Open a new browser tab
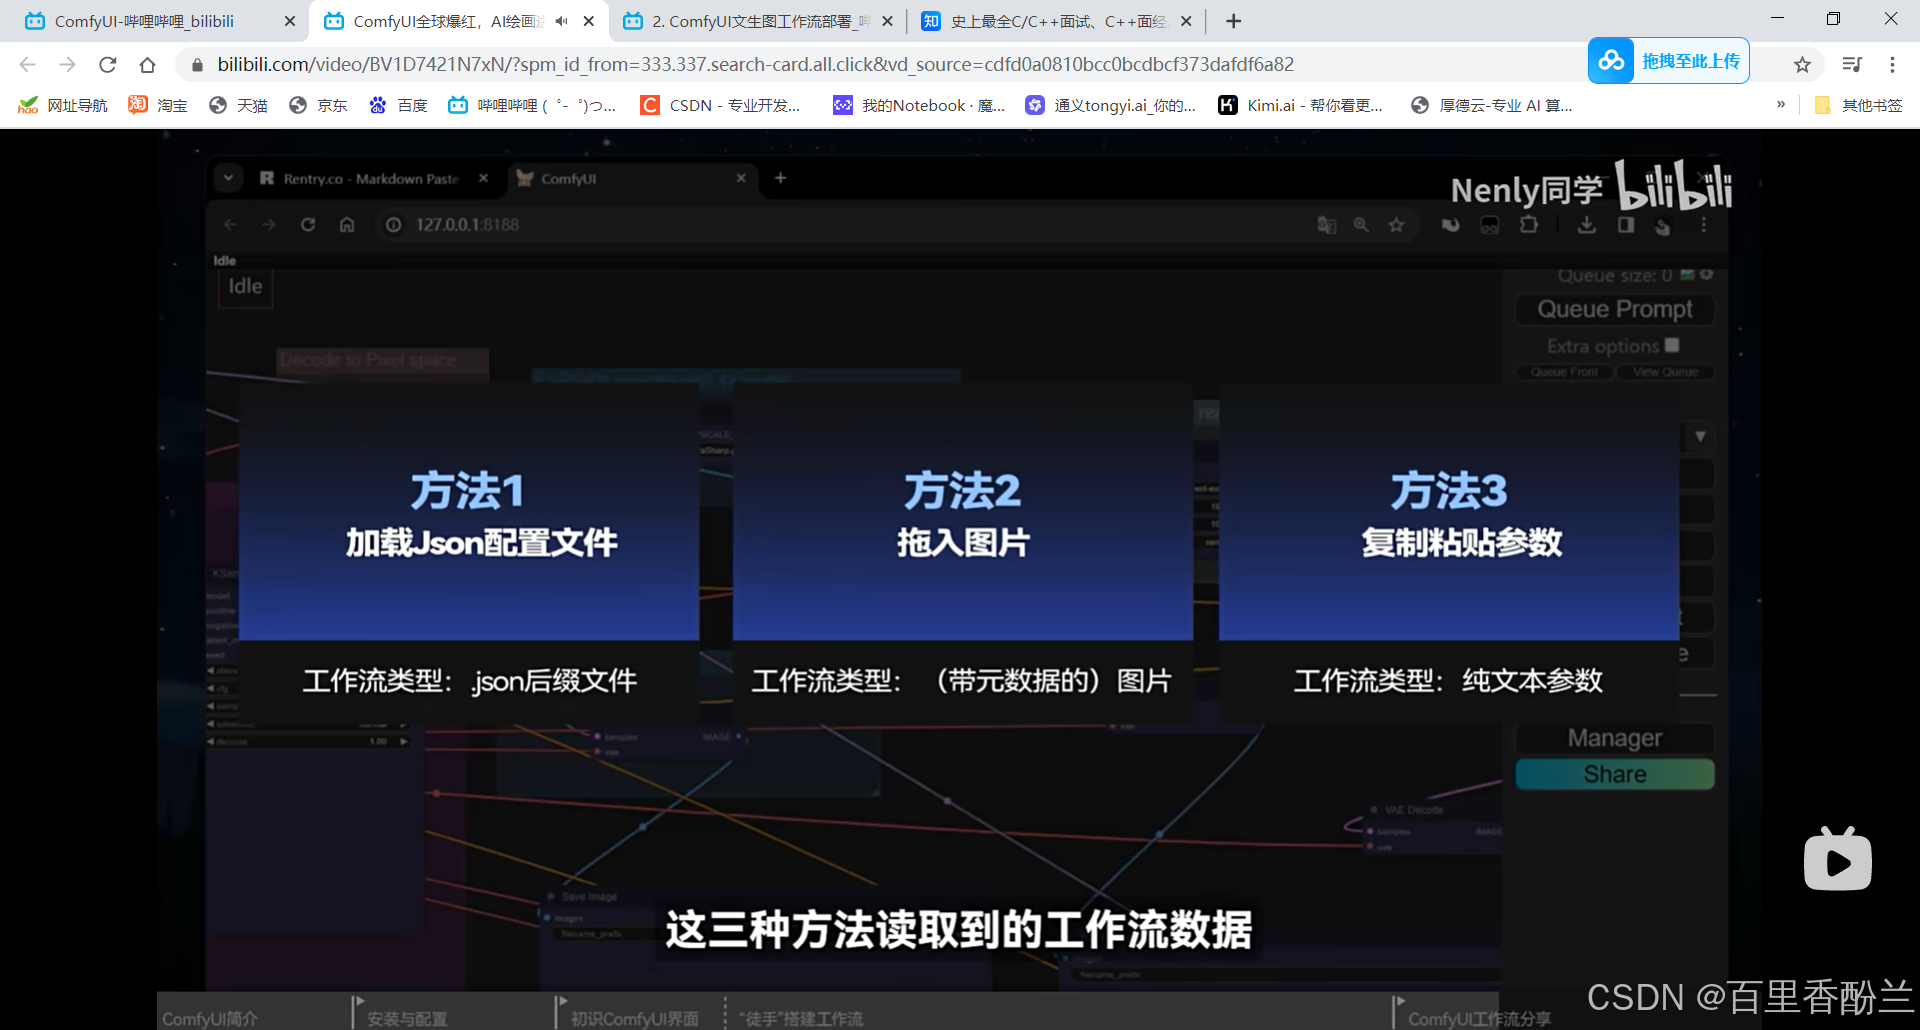This screenshot has width=1920, height=1030. click(1234, 21)
